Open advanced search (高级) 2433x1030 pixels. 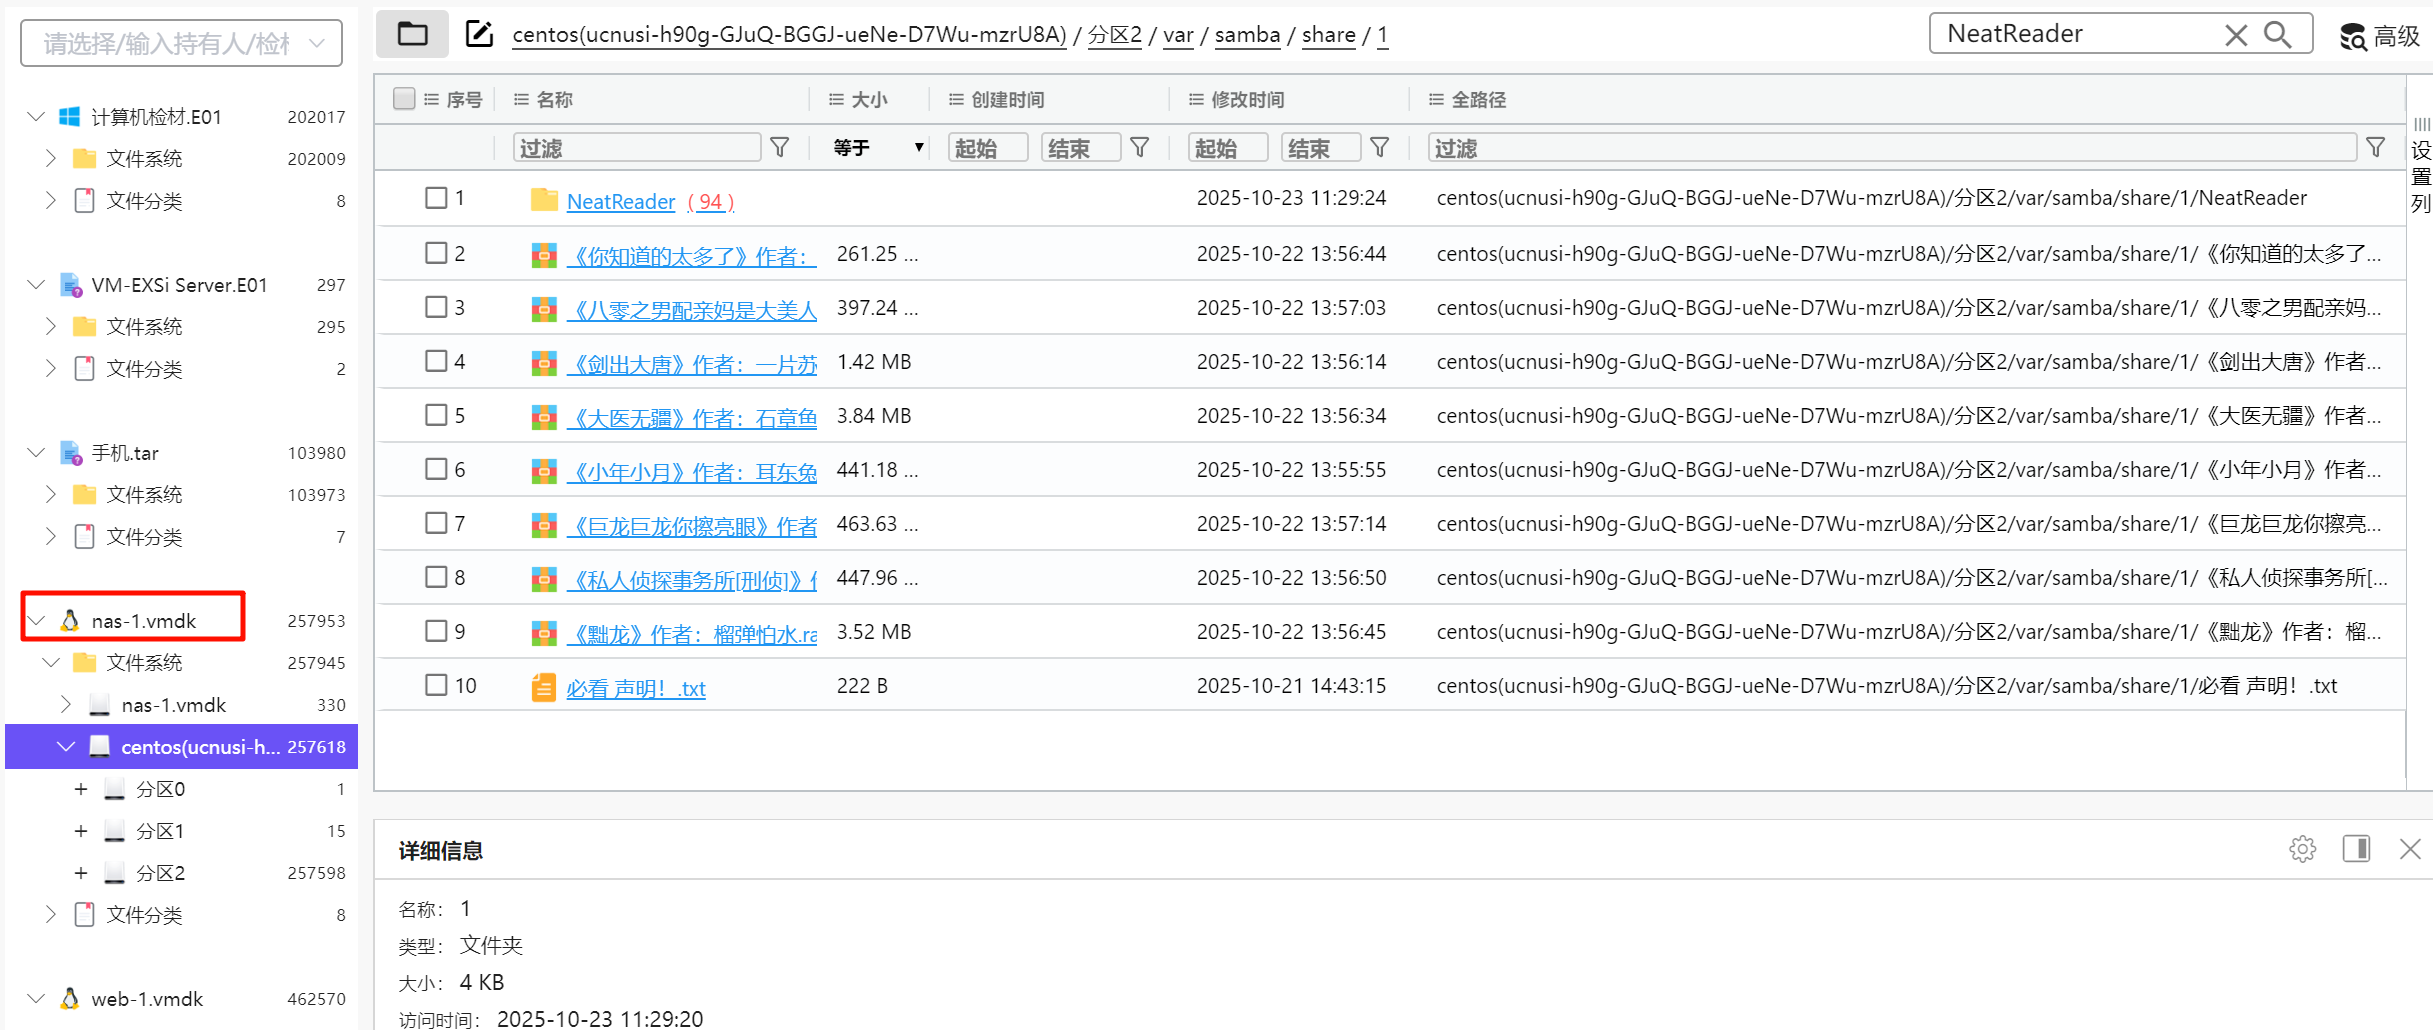[x=2380, y=37]
